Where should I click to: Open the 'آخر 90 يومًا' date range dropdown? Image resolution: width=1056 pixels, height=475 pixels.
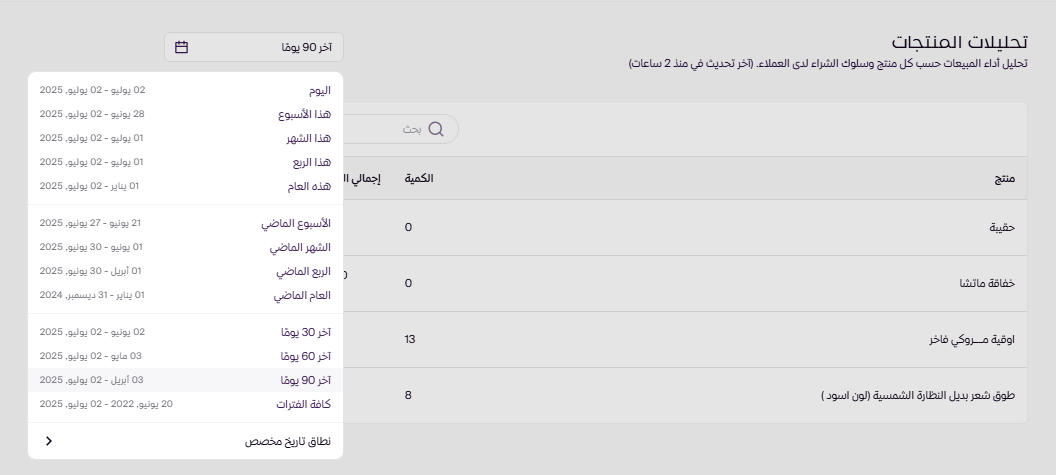(254, 47)
